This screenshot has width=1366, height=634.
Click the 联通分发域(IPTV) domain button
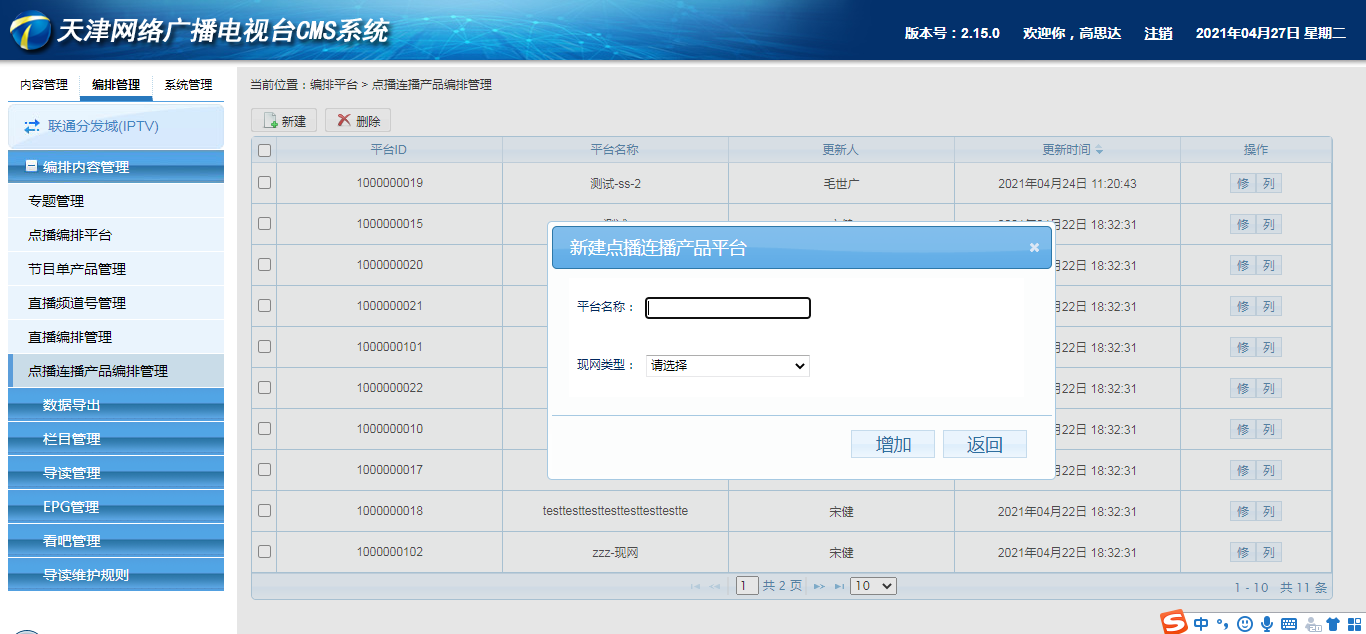click(116, 127)
